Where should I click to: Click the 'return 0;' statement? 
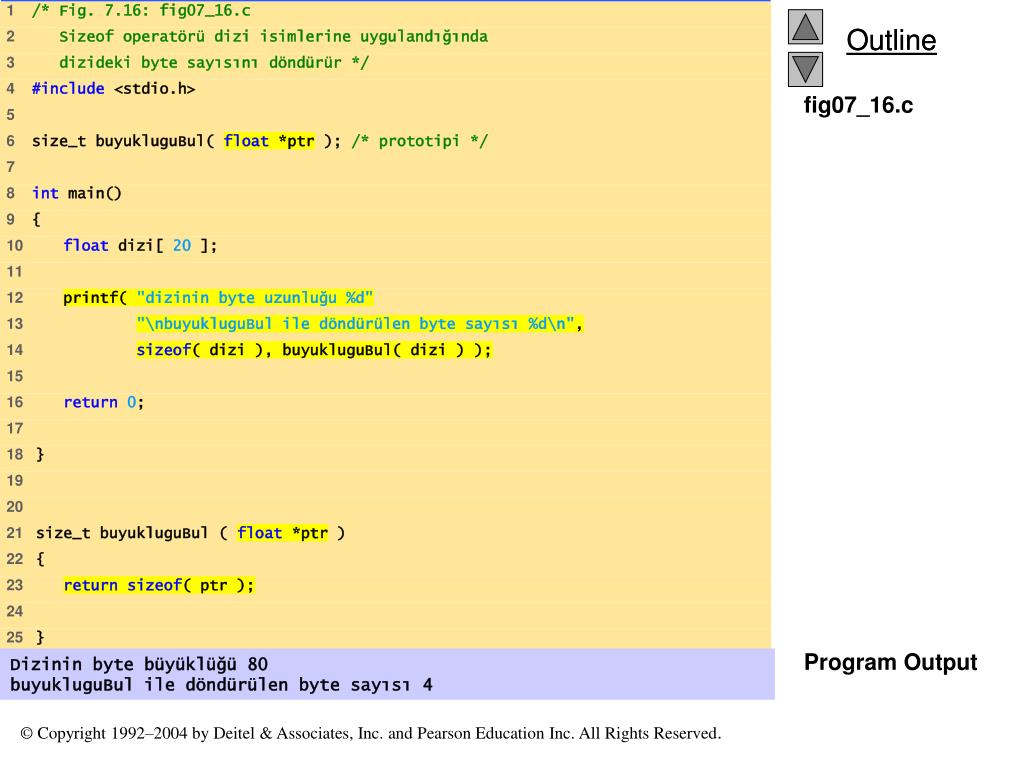(103, 402)
